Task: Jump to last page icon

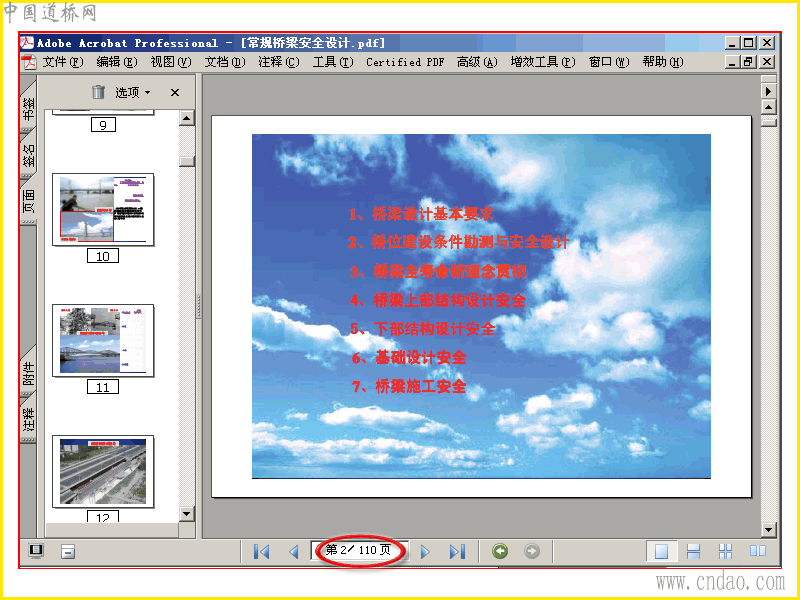Action: click(457, 552)
